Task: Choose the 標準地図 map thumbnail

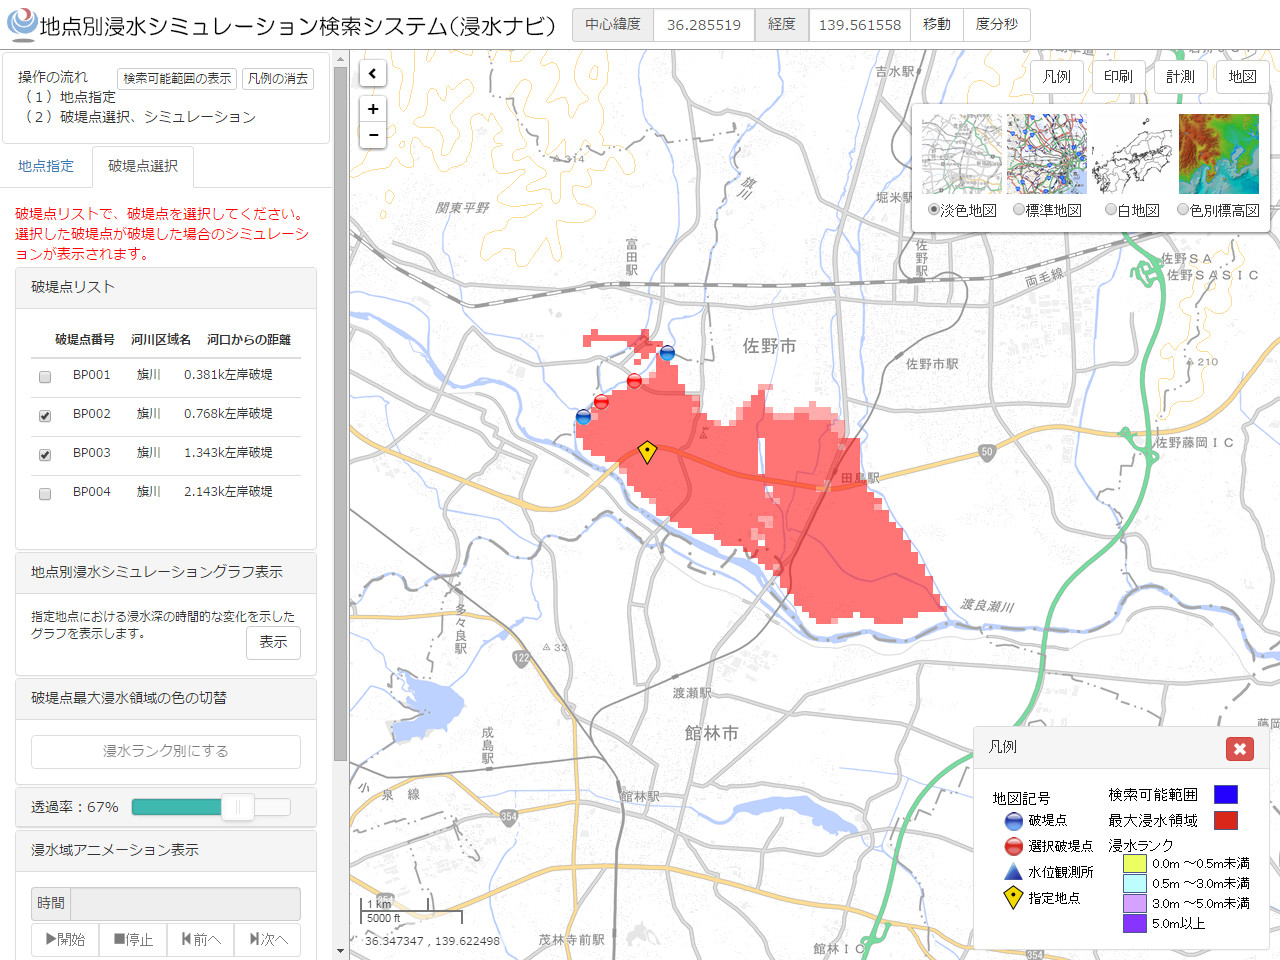Action: coord(1047,154)
